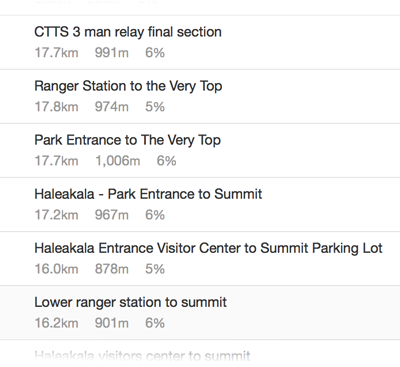Click the 991m elevation value
The width and height of the screenshot is (400, 367).
112,53
